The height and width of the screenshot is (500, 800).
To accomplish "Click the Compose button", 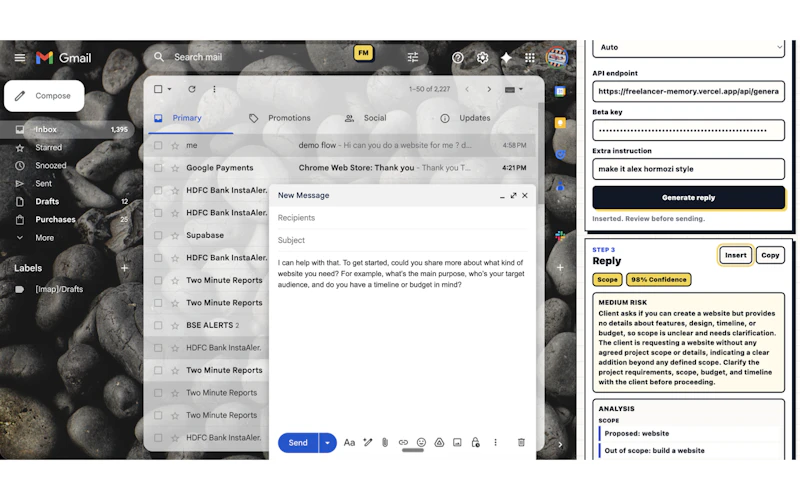I will [x=44, y=96].
